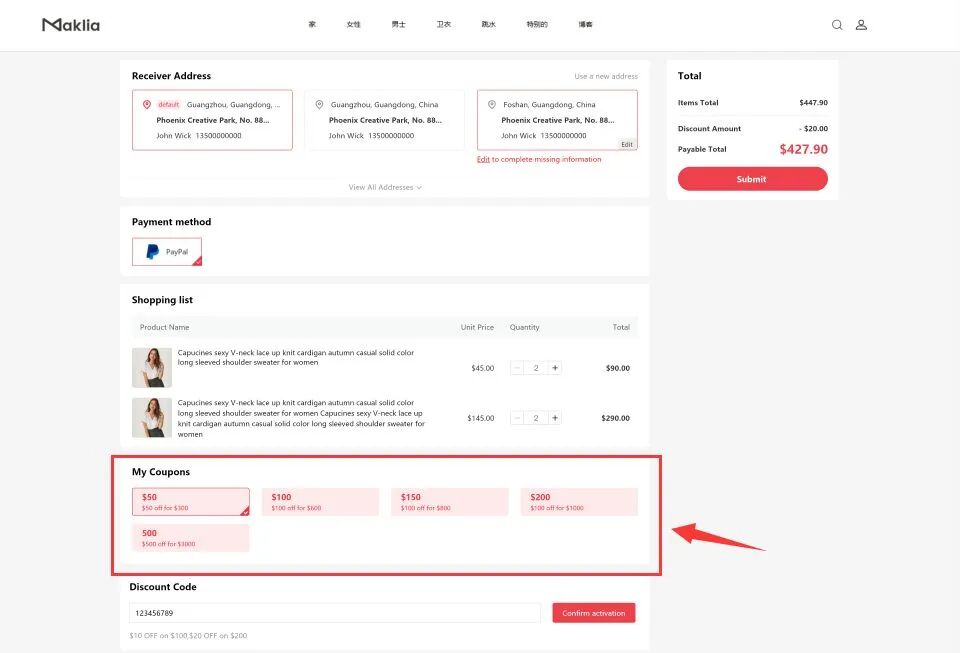Click the Discount Amount -$20.00 value
960x653 pixels.
(x=813, y=129)
